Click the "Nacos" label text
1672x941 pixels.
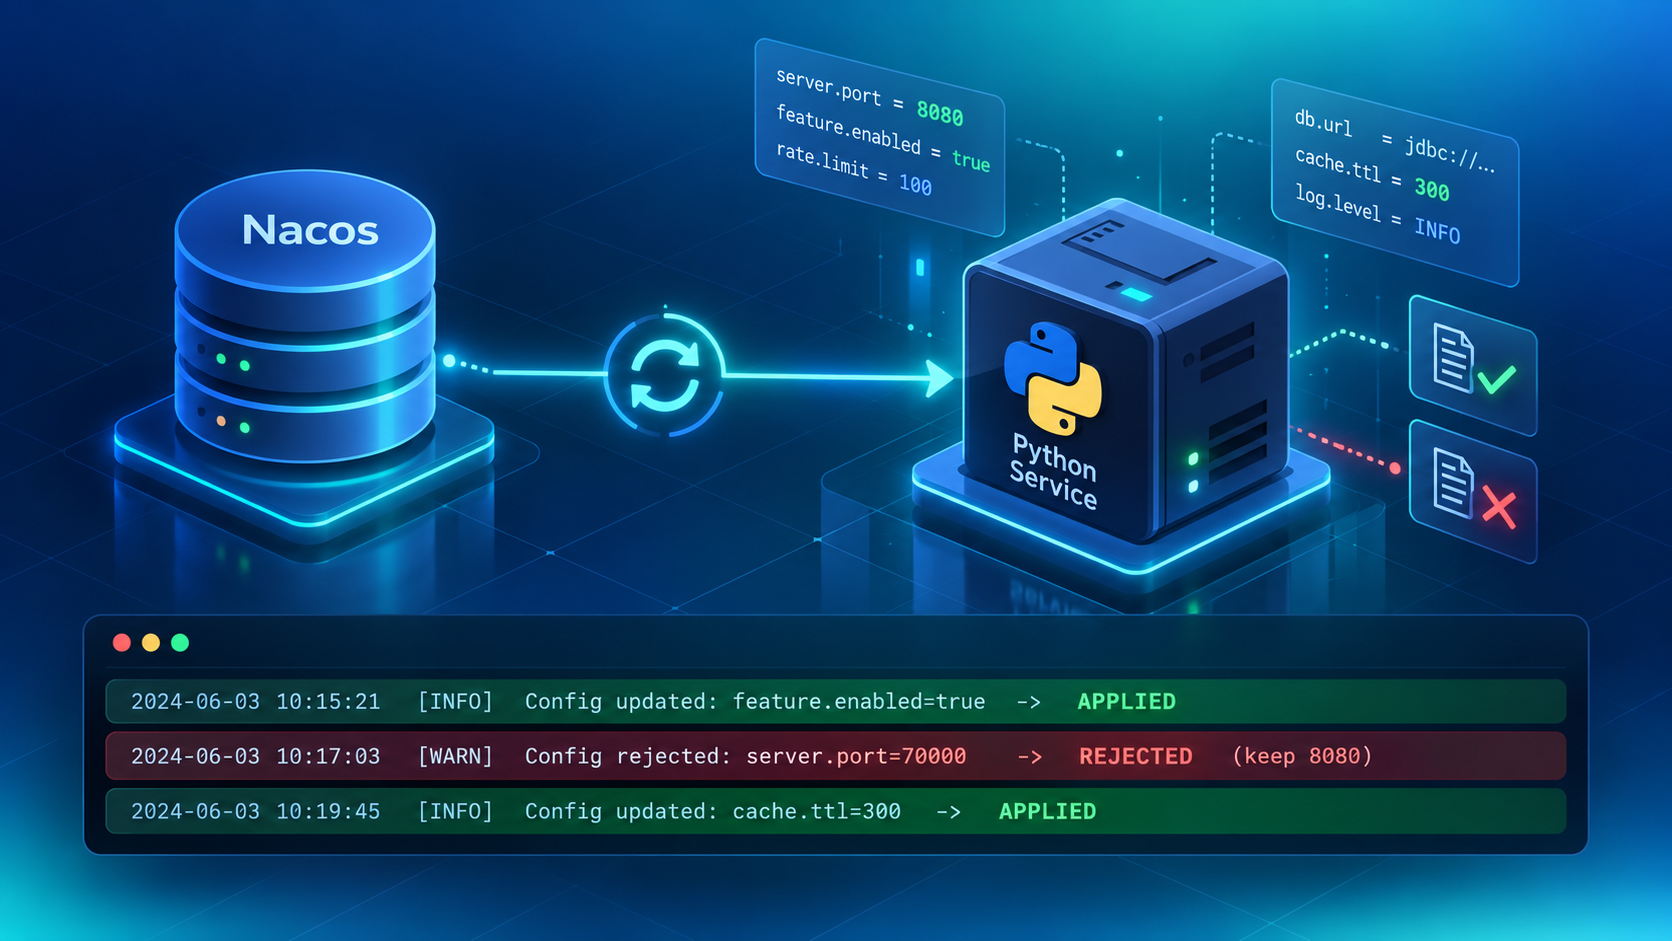pos(310,230)
